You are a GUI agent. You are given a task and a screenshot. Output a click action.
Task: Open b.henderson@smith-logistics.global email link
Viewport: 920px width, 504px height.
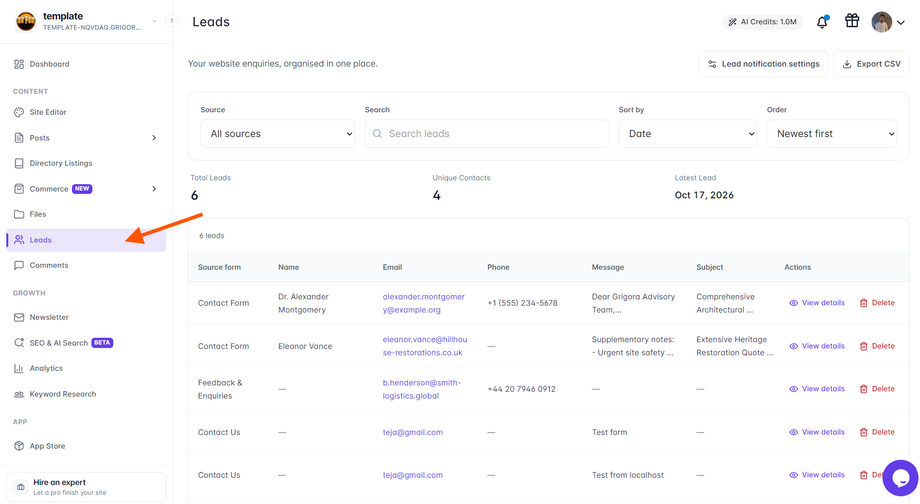pyautogui.click(x=422, y=389)
